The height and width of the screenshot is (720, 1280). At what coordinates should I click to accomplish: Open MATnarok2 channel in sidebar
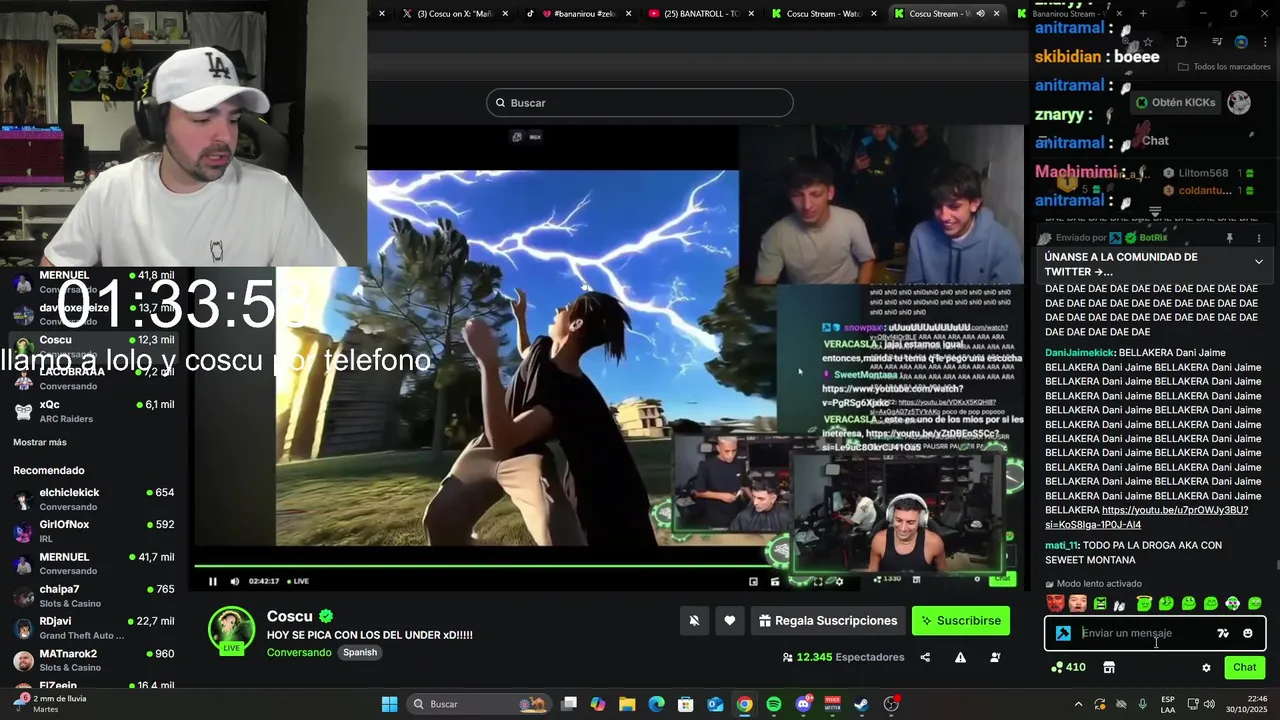pyautogui.click(x=95, y=660)
